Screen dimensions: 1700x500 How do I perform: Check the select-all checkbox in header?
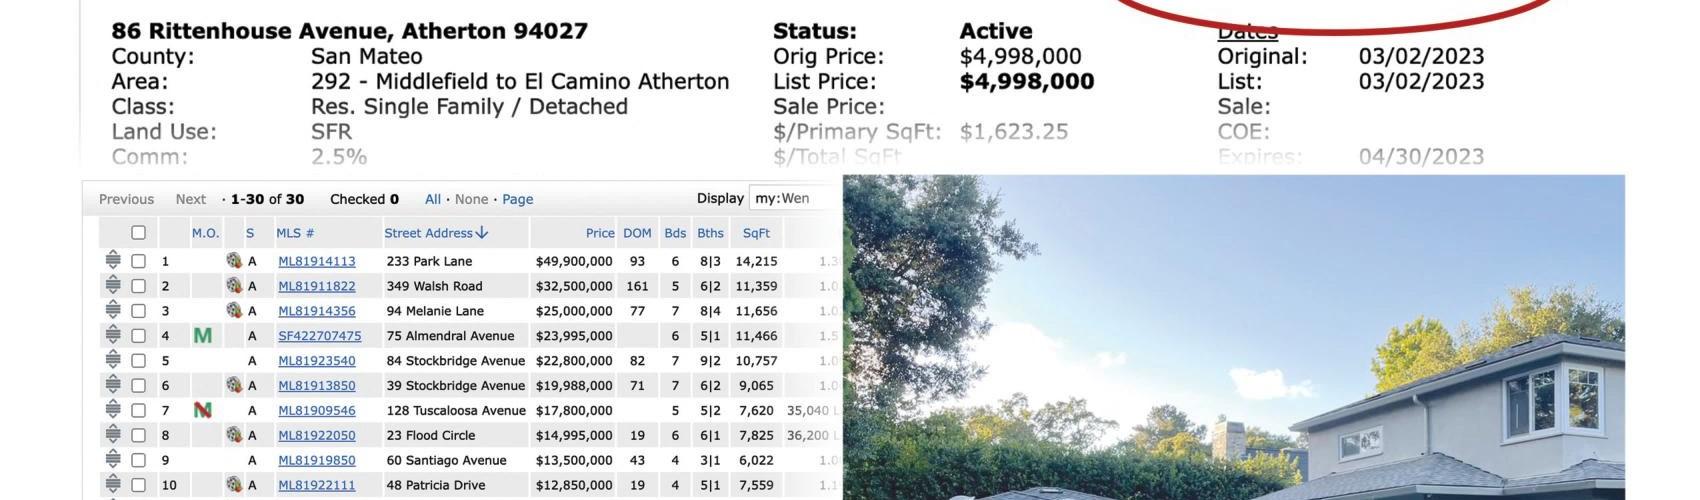point(139,233)
